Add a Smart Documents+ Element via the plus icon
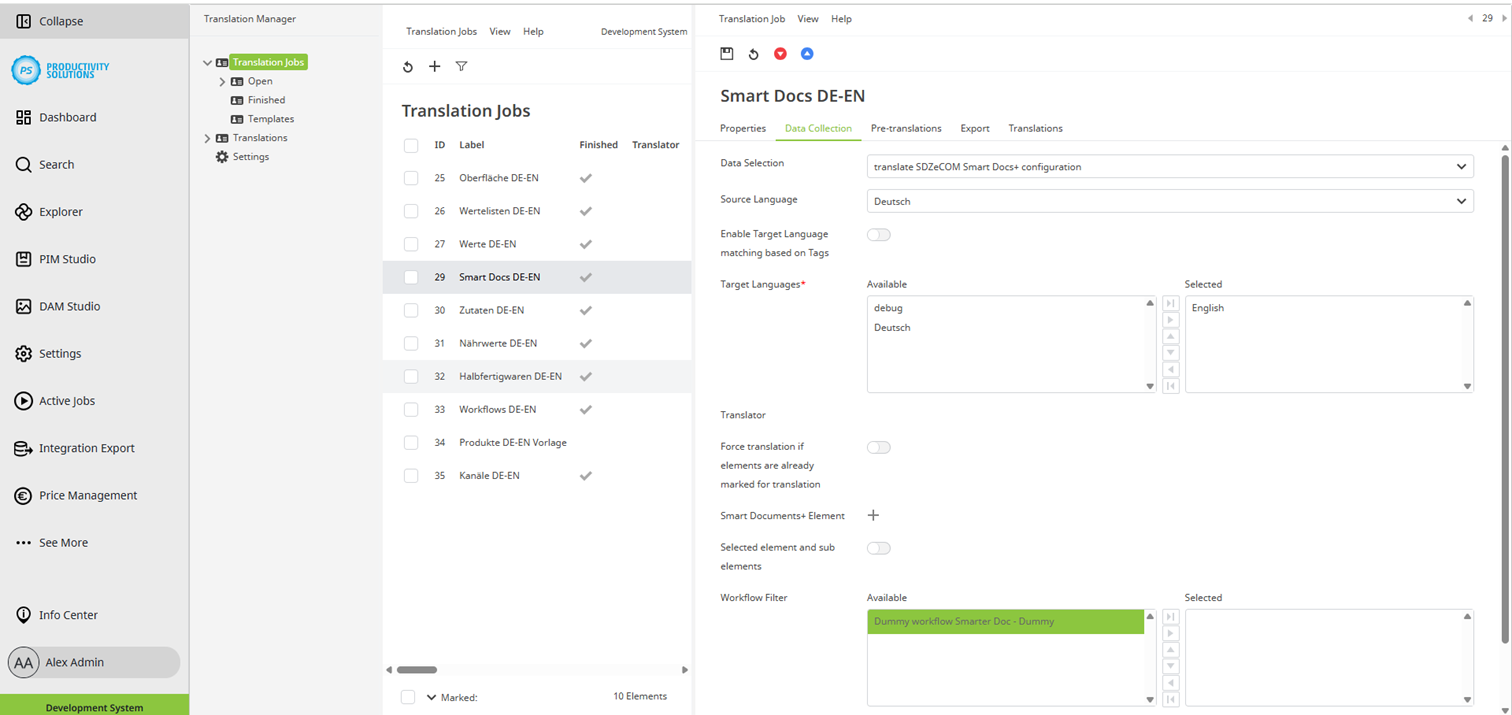The image size is (1512, 715). pyautogui.click(x=873, y=515)
